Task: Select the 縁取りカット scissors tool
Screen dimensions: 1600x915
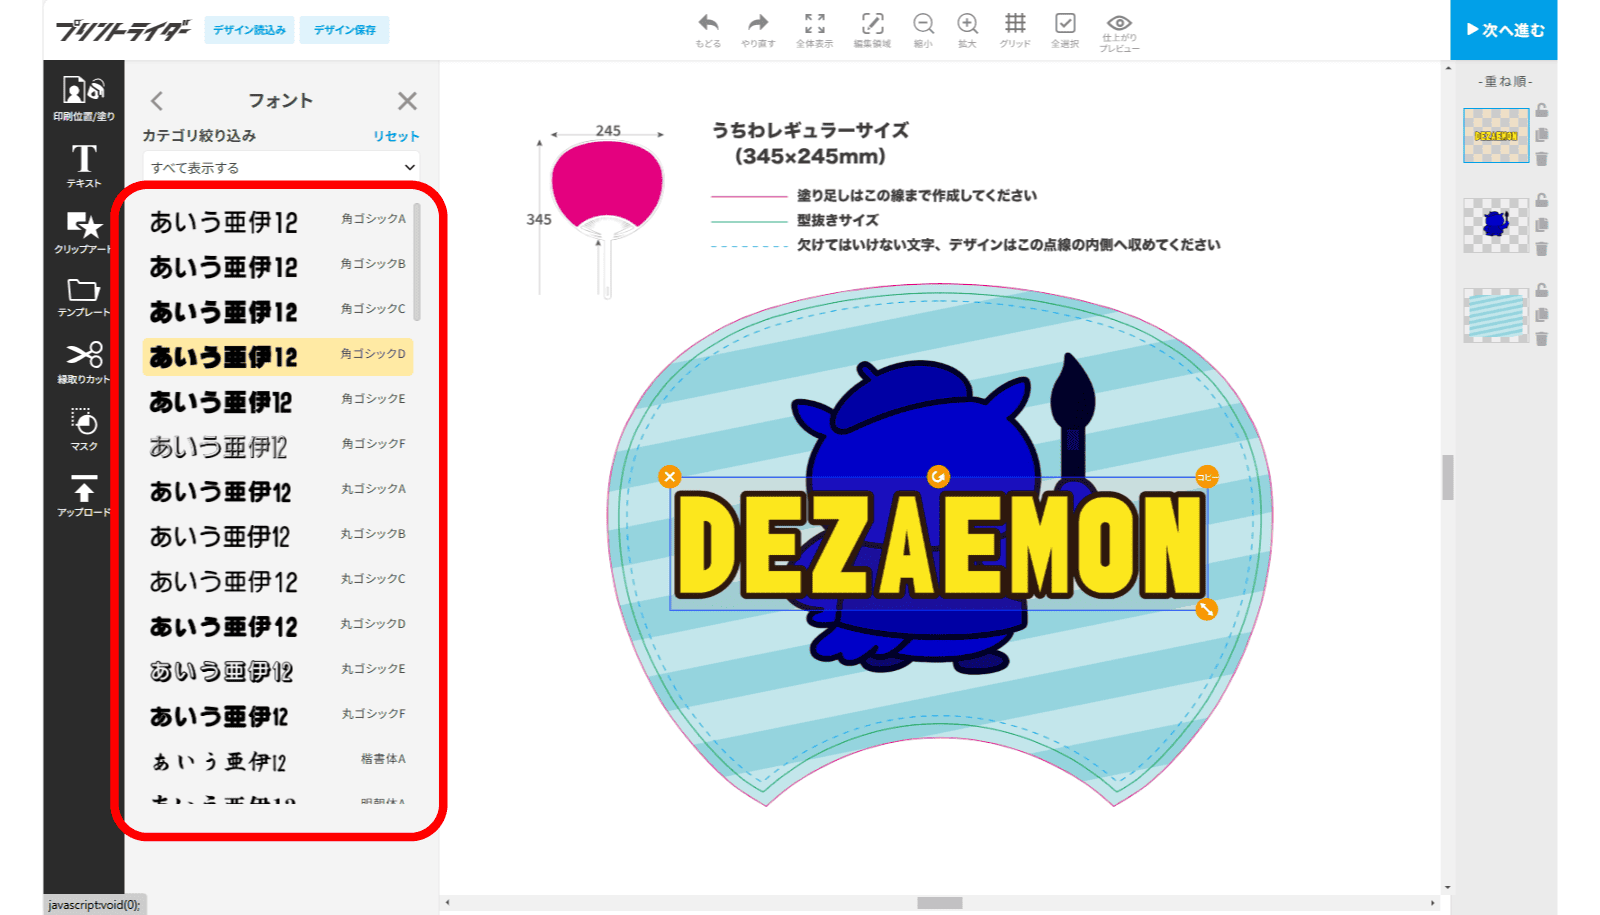Action: (x=84, y=364)
